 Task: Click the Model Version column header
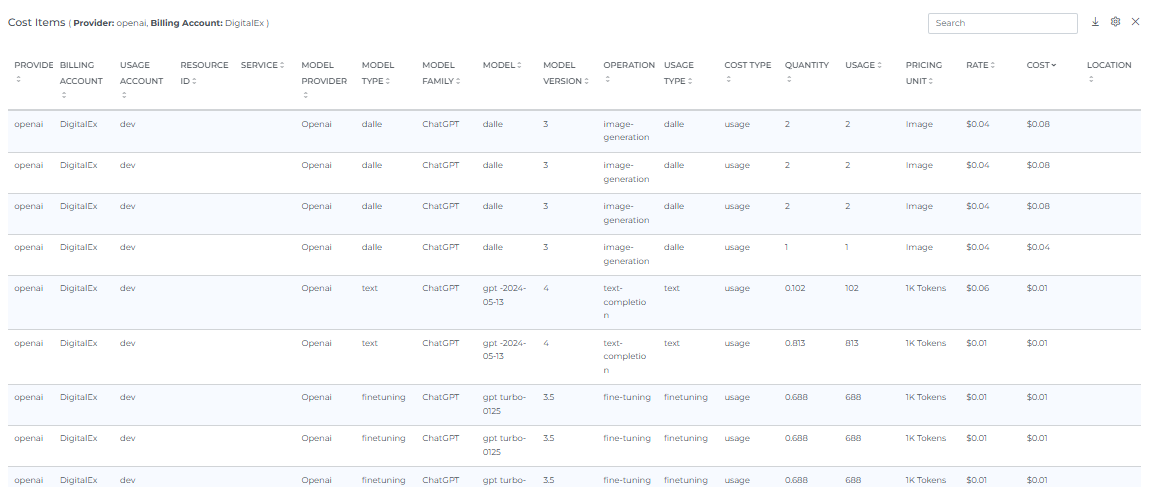click(562, 73)
